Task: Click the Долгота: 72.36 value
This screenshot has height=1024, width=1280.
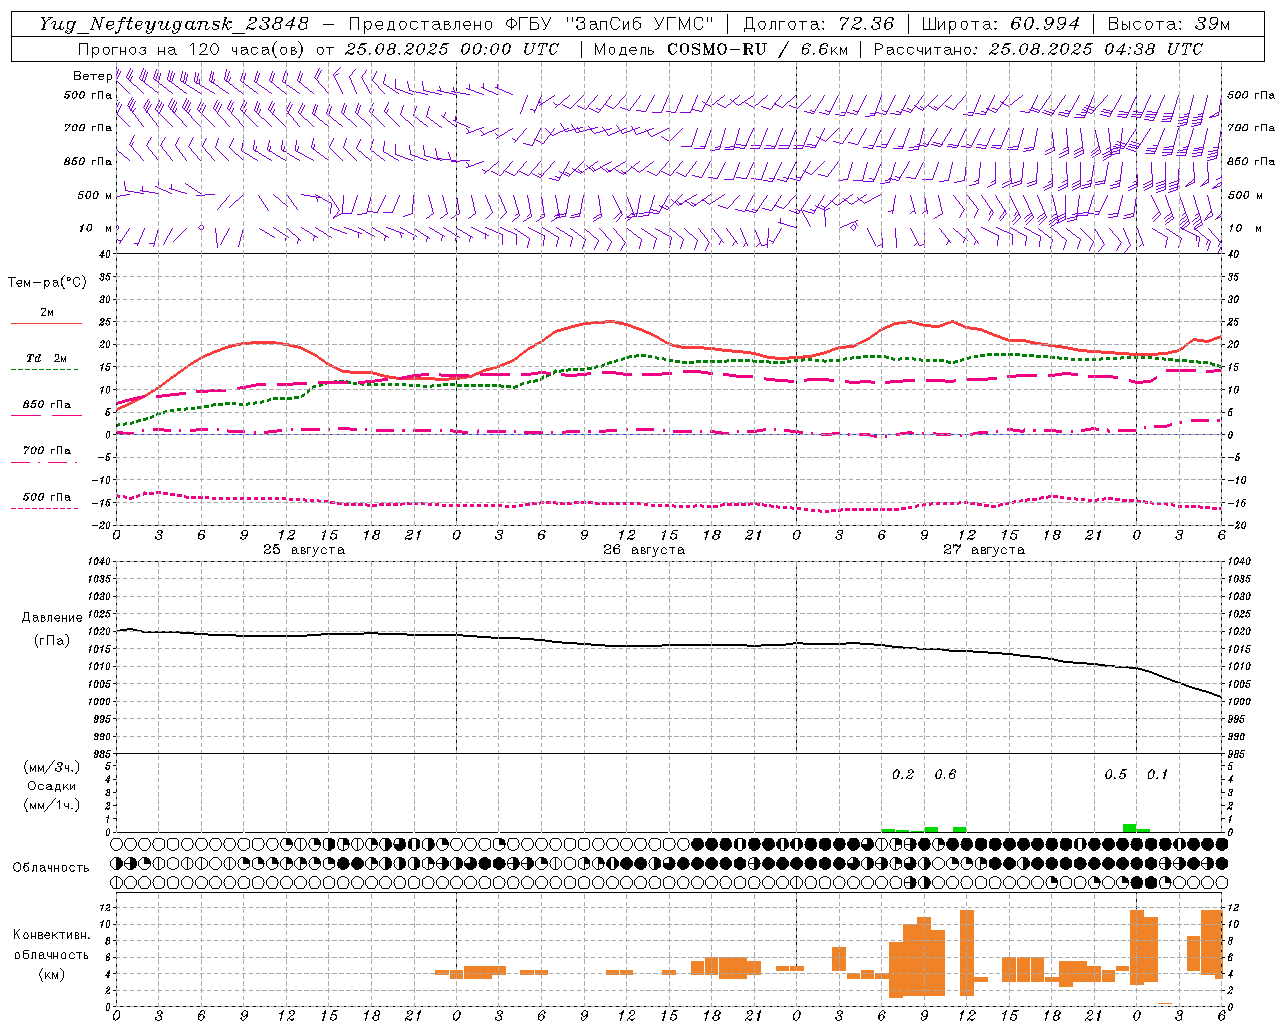Action: coord(818,24)
